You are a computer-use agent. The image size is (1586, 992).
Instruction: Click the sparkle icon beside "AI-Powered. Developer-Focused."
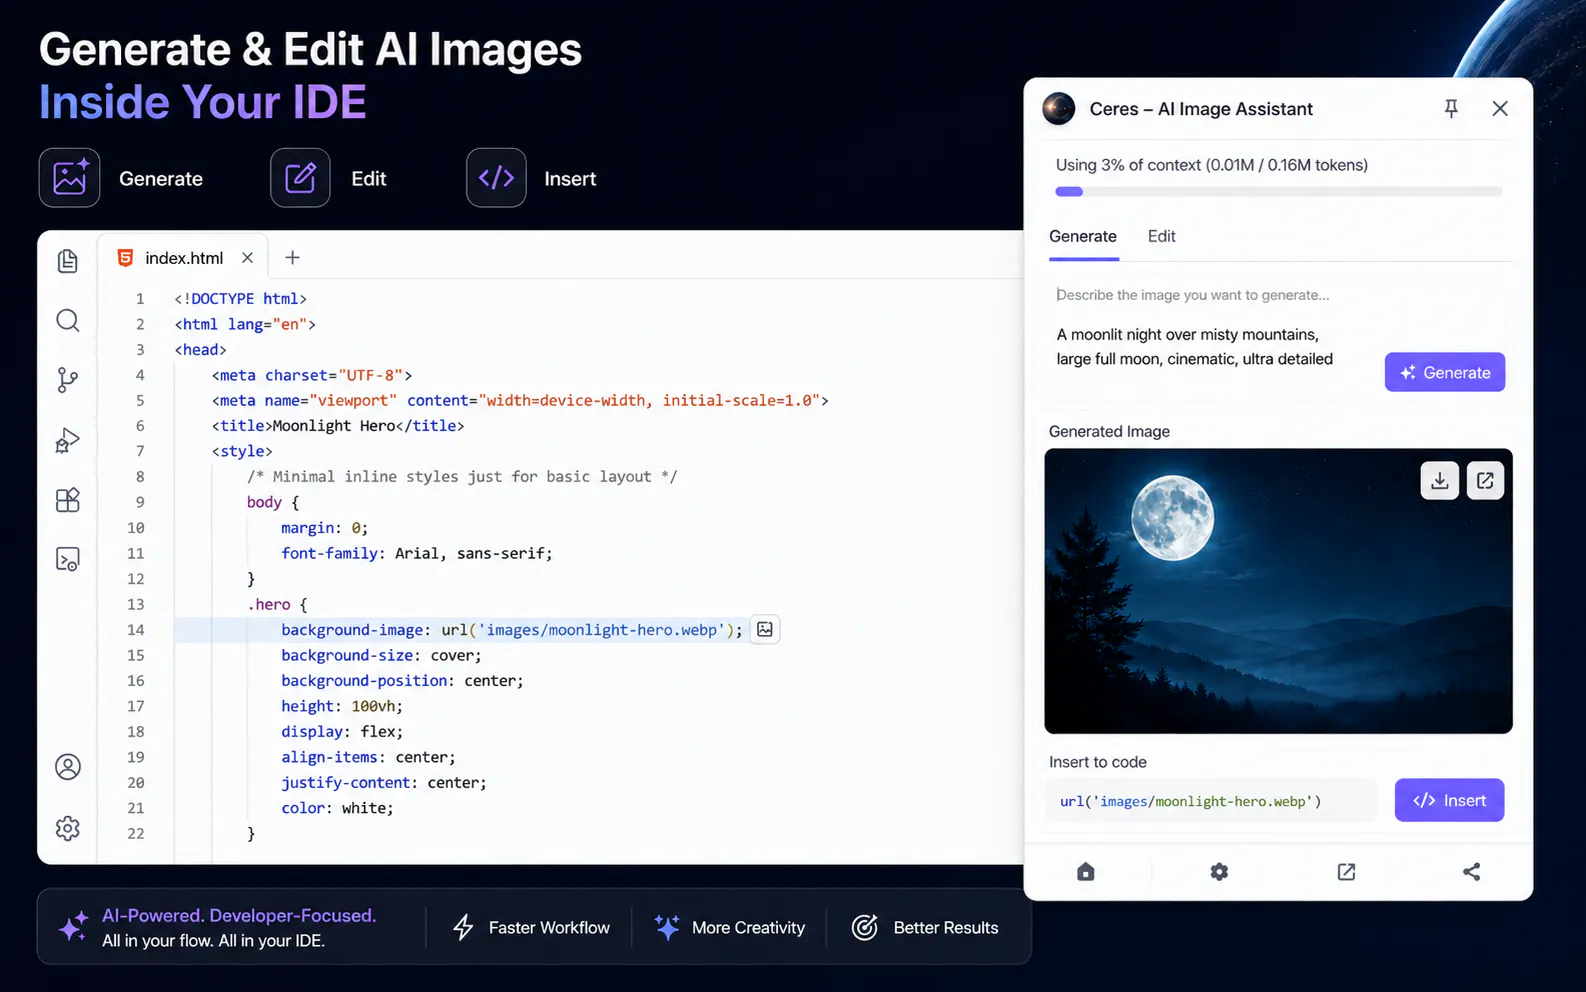pos(73,927)
